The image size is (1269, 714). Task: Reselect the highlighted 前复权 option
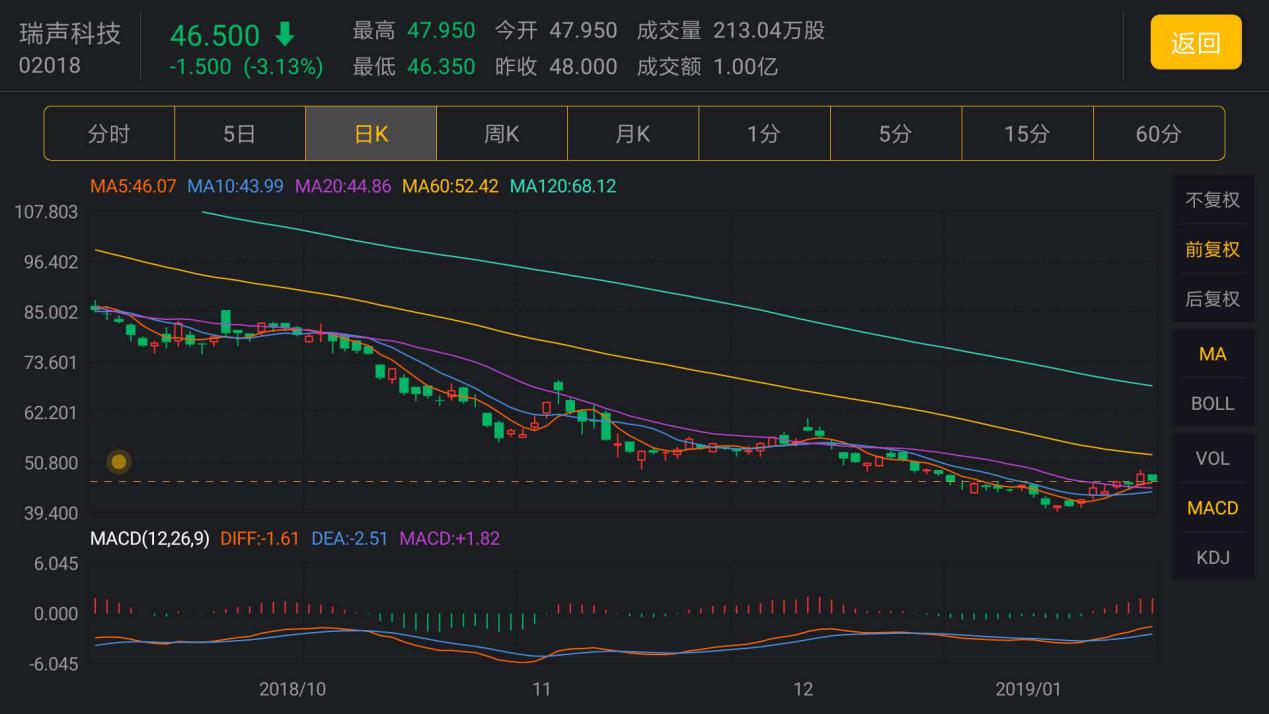1212,248
